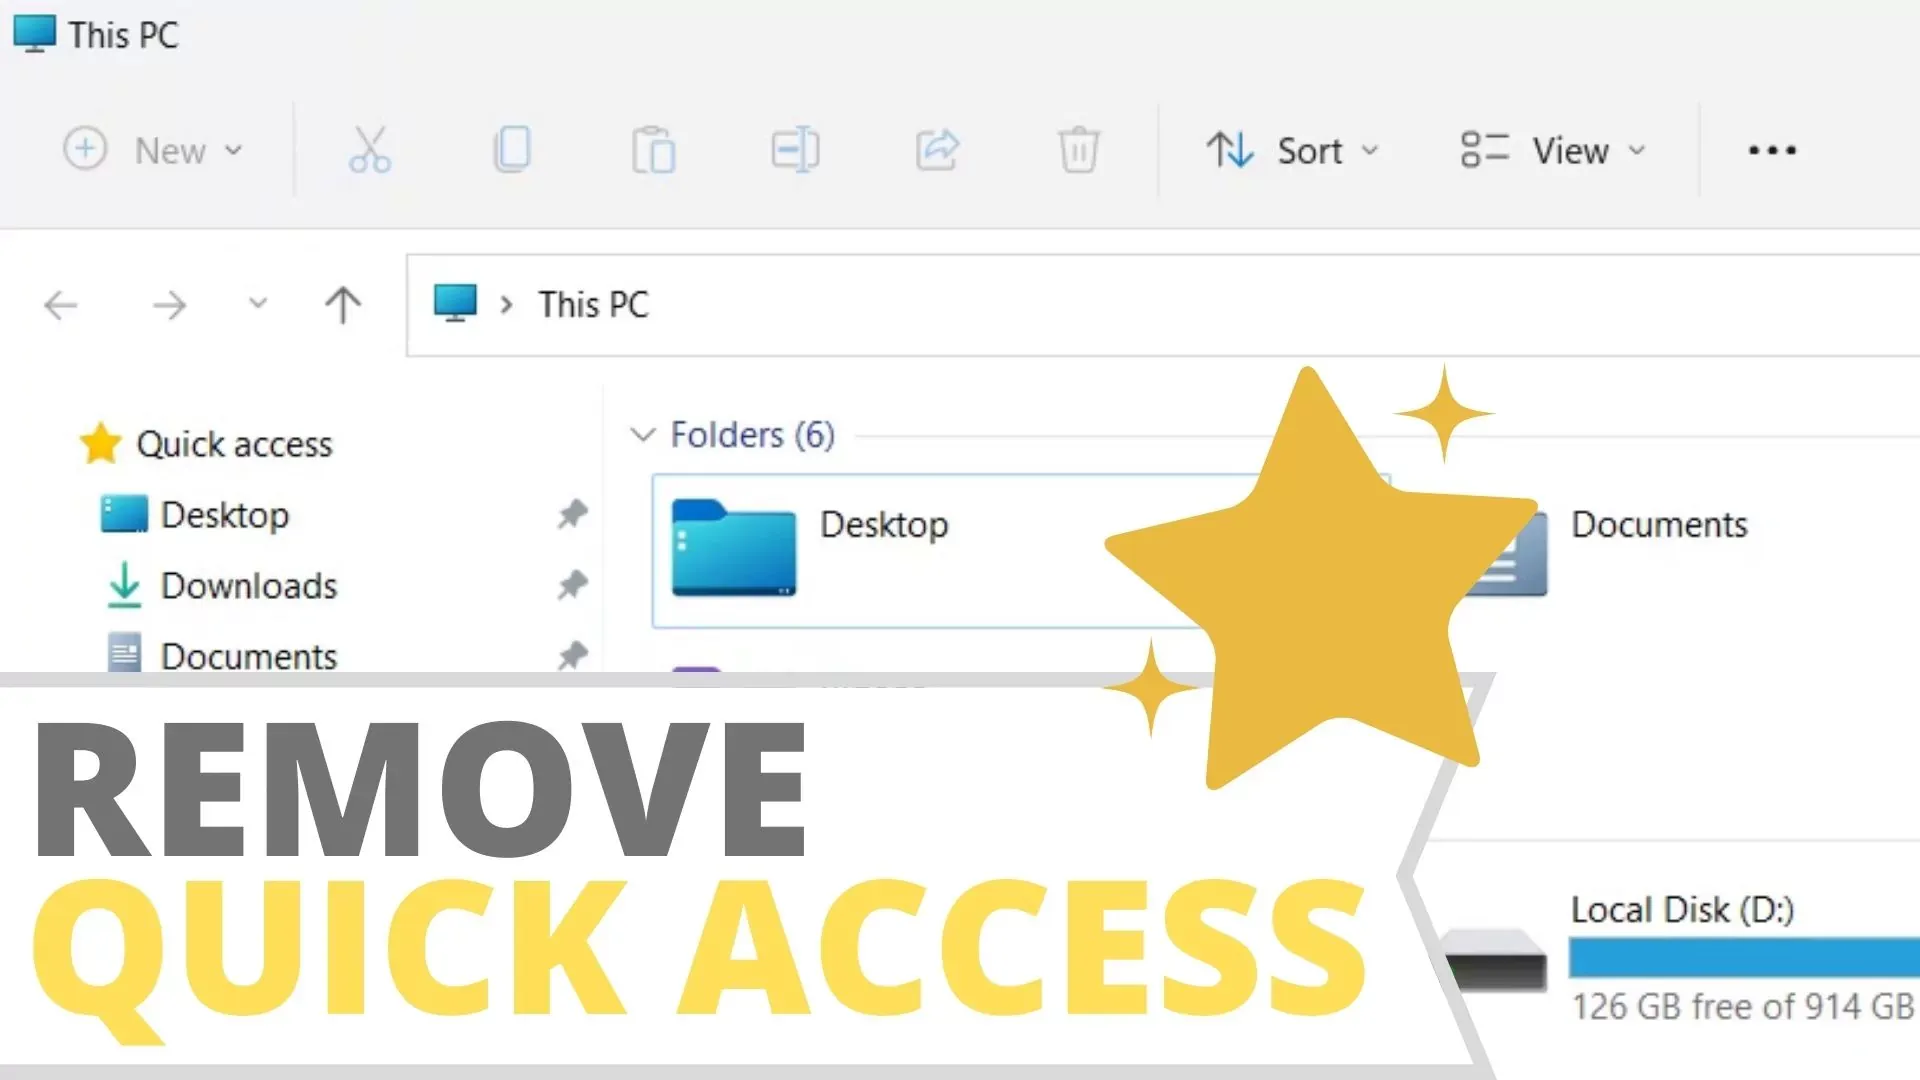Viewport: 1920px width, 1080px height.
Task: Toggle Quick access pin for Downloads
Action: 572,585
